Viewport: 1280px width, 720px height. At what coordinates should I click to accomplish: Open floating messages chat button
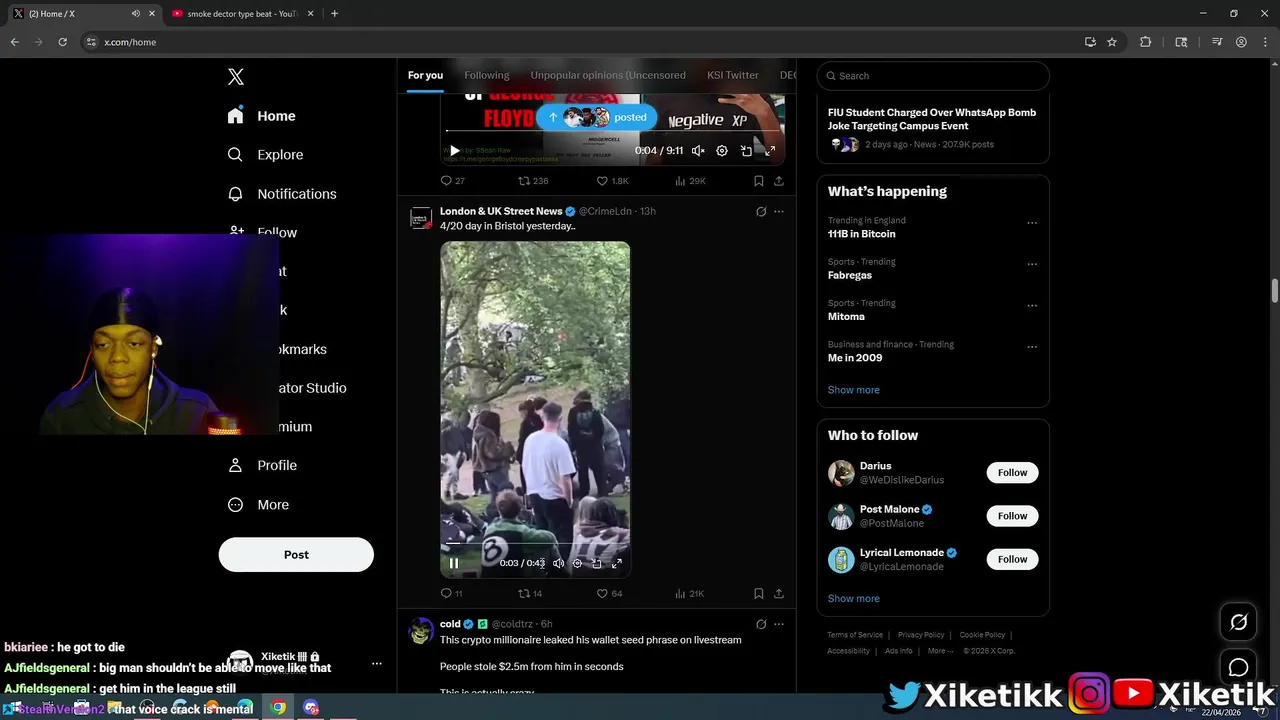(1238, 667)
